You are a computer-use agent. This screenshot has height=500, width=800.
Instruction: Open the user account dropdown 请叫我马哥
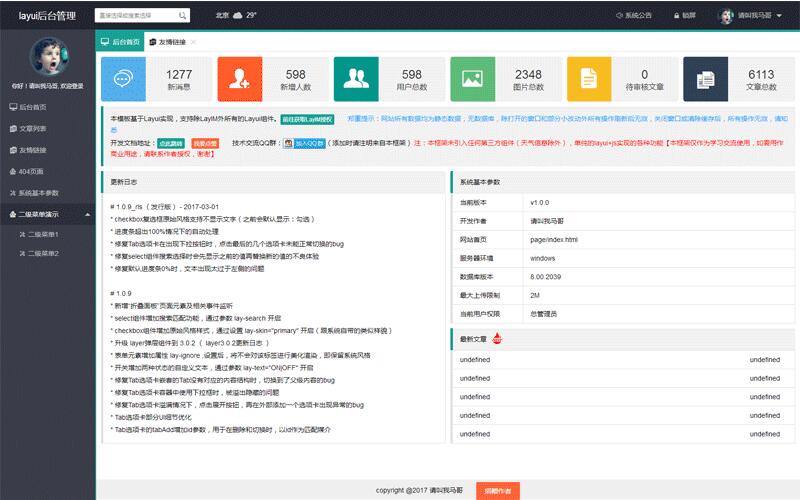(x=752, y=16)
